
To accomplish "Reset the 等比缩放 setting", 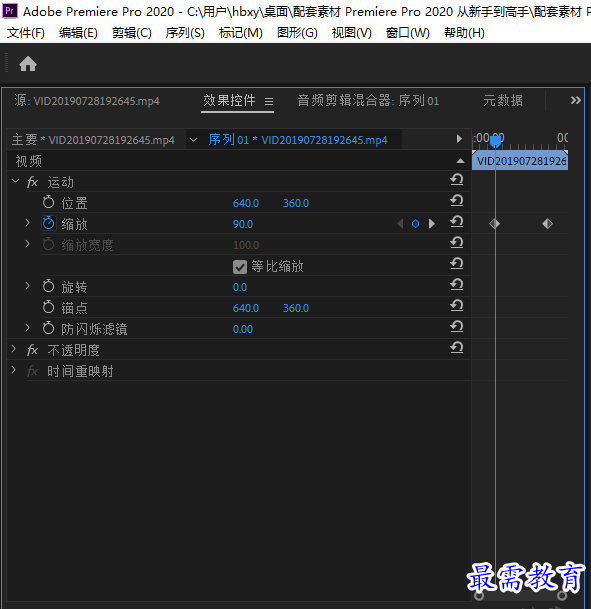I will (x=457, y=264).
